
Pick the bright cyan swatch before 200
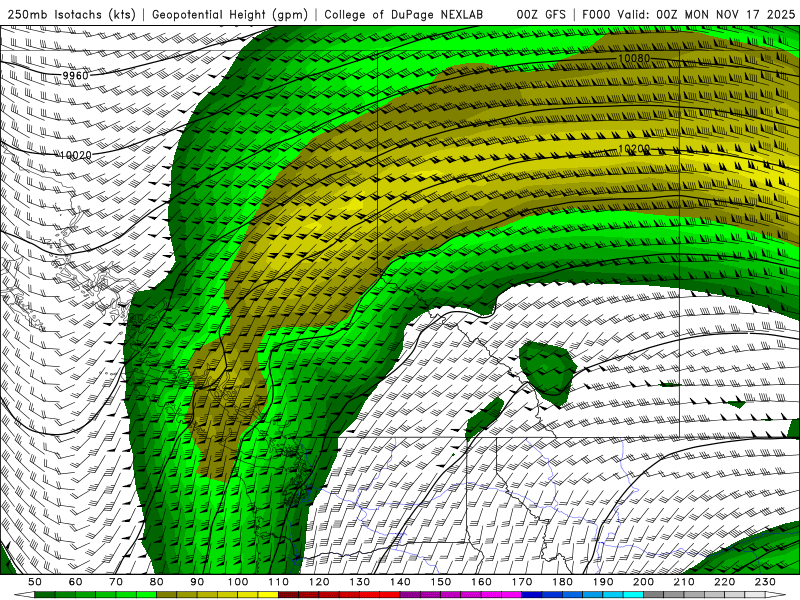point(634,595)
